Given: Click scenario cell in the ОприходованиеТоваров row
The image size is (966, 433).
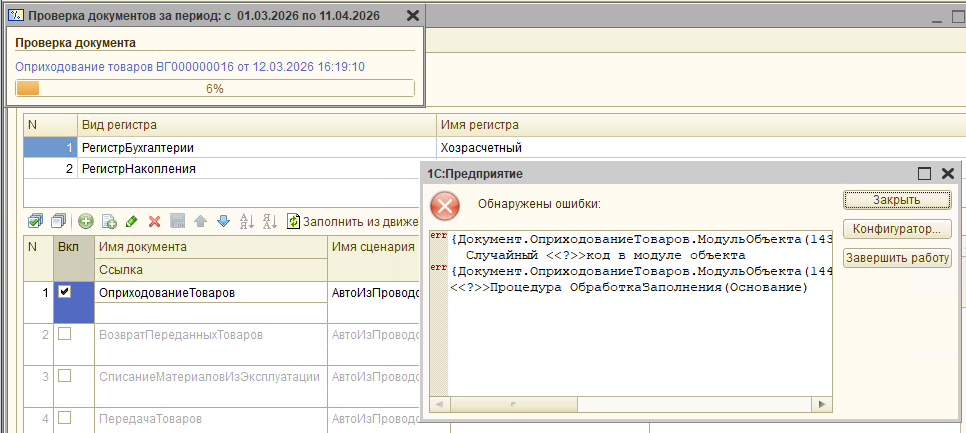Looking at the screenshot, I should click(373, 293).
